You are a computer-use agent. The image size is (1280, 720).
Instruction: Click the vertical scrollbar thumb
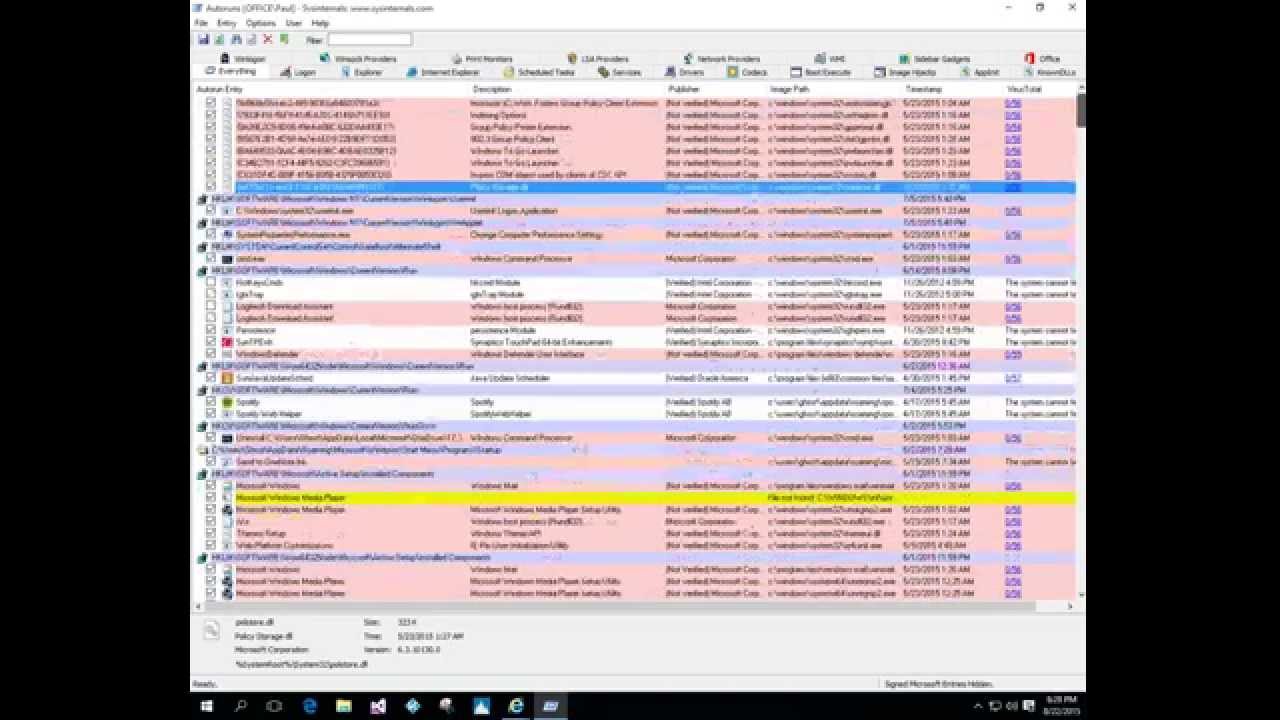coord(1081,111)
